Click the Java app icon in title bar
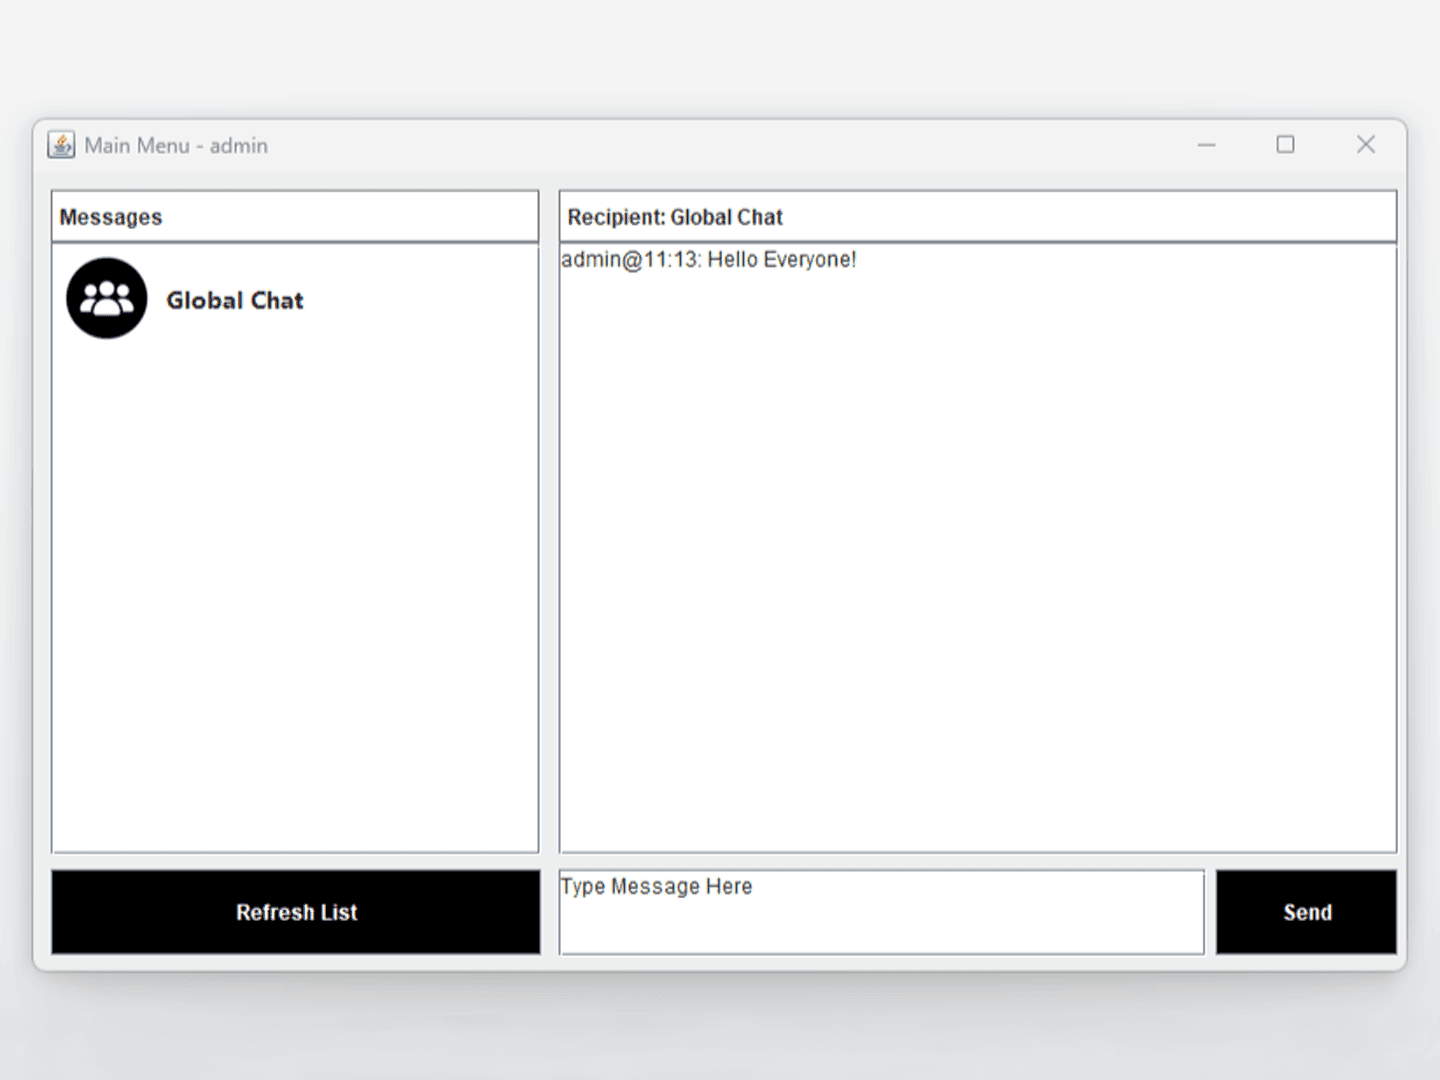Screen dimensions: 1440x1080 [x=61, y=145]
